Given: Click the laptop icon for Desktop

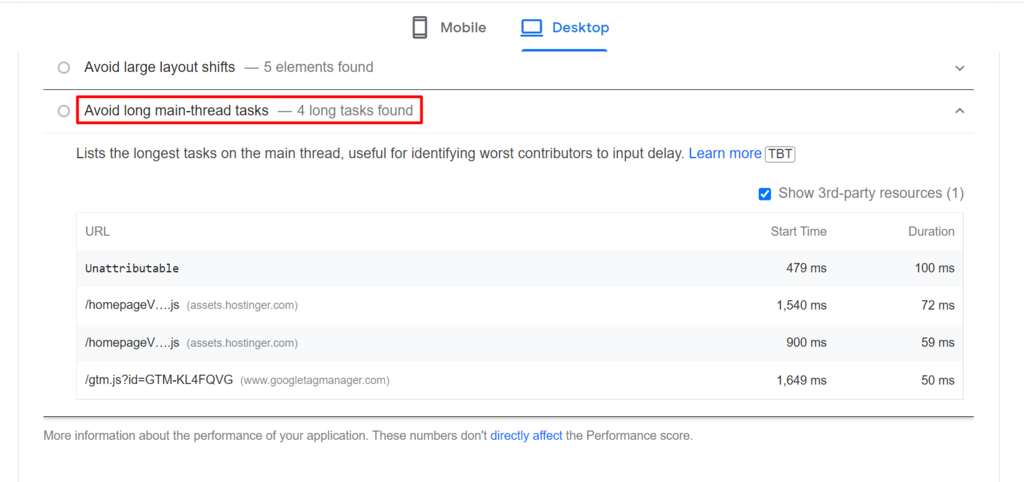Looking at the screenshot, I should pyautogui.click(x=532, y=27).
